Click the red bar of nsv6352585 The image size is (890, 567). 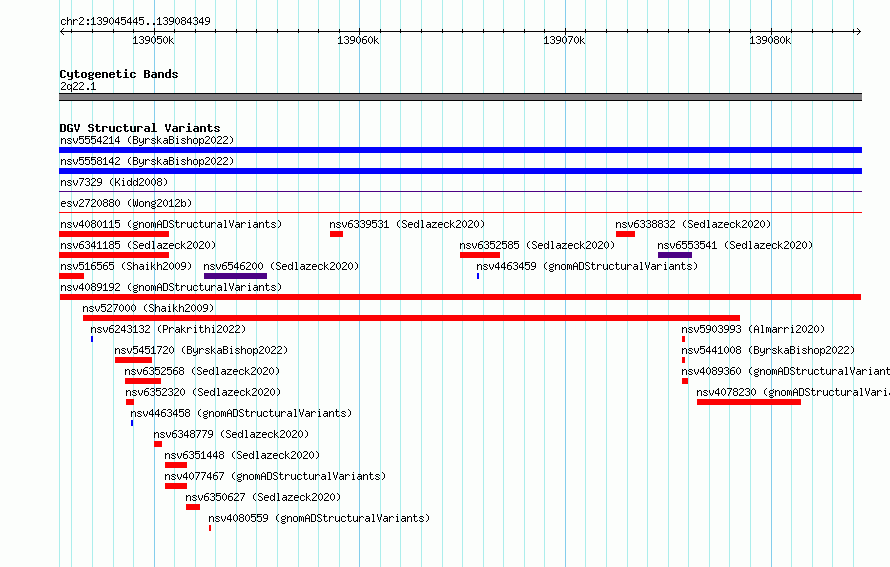tap(480, 255)
